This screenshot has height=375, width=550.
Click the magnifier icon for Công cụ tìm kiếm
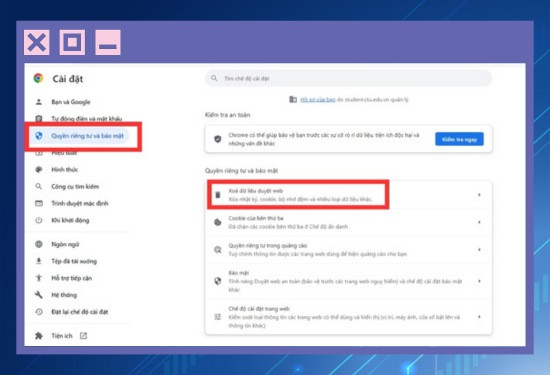coord(39,186)
